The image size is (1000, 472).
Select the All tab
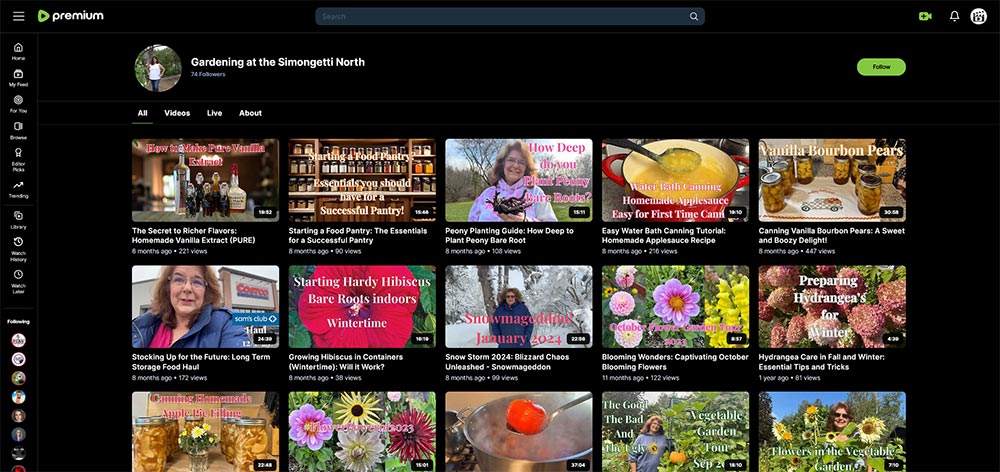[x=142, y=113]
